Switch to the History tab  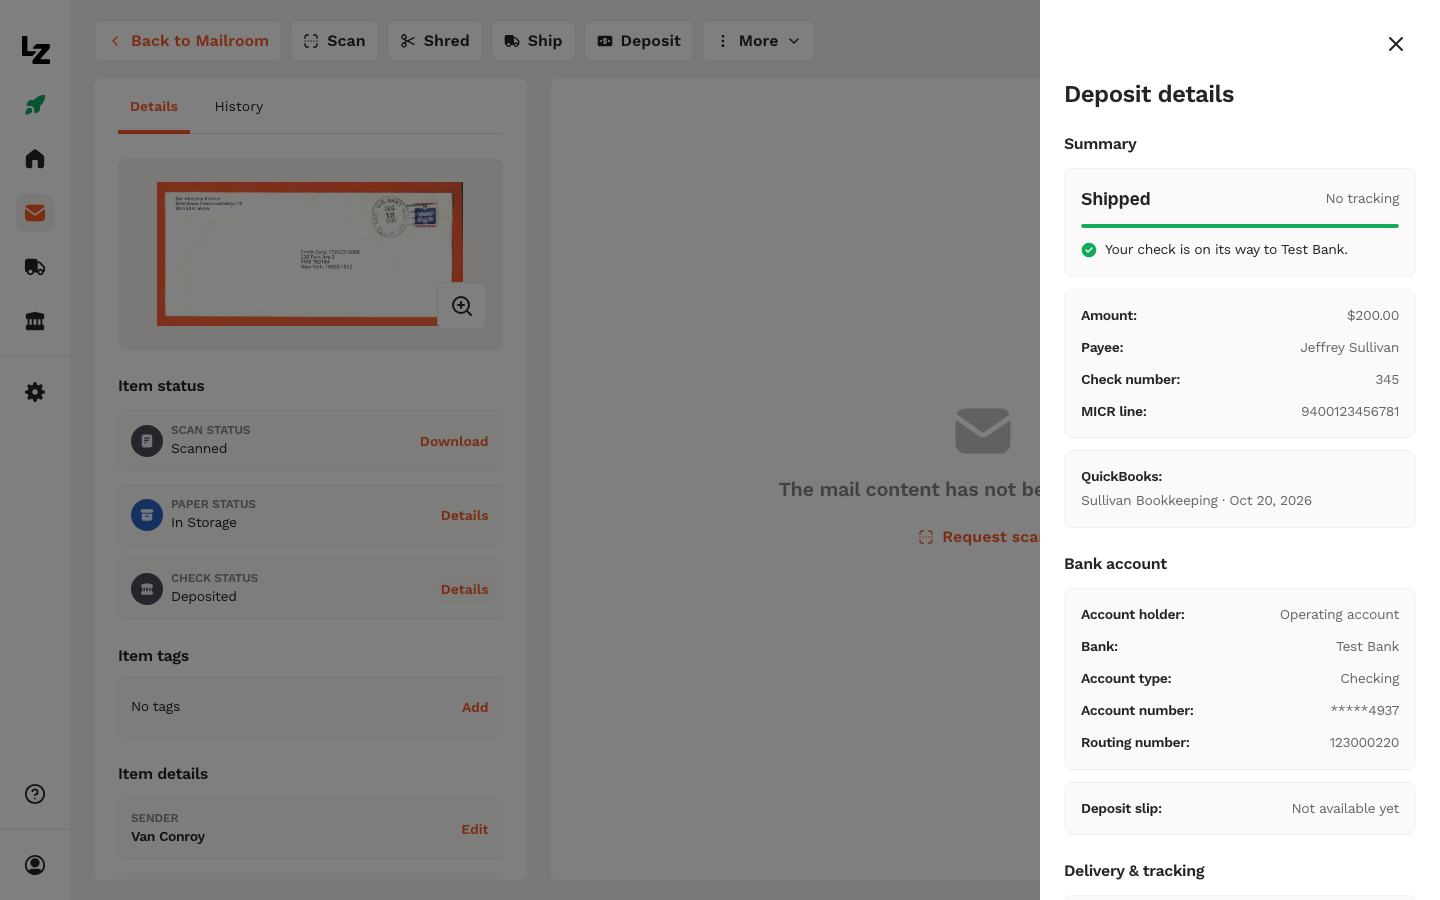tap(239, 107)
